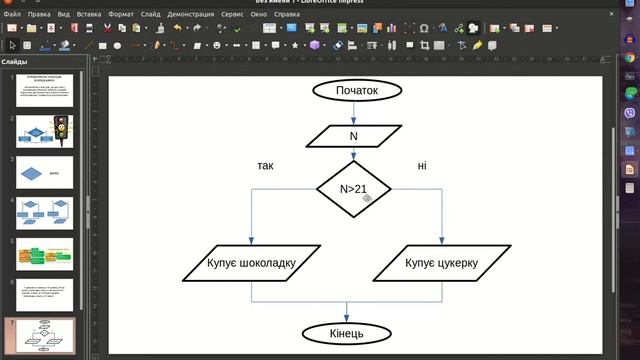Select the Symbol shapes smiley tool
Image resolution: width=640 pixels, height=360 pixels.
click(x=217, y=45)
